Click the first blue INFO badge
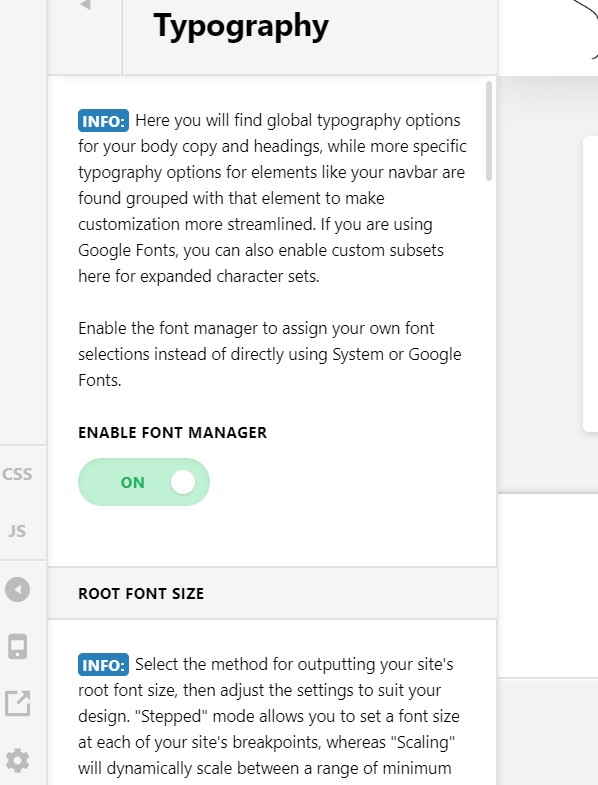This screenshot has height=785, width=598. 103,121
